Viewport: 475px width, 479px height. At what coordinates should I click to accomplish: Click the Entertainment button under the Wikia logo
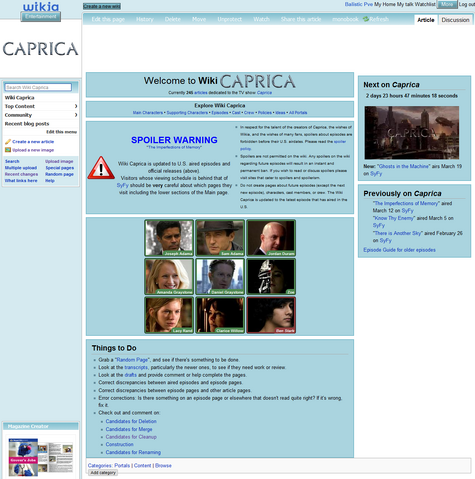[41, 16]
